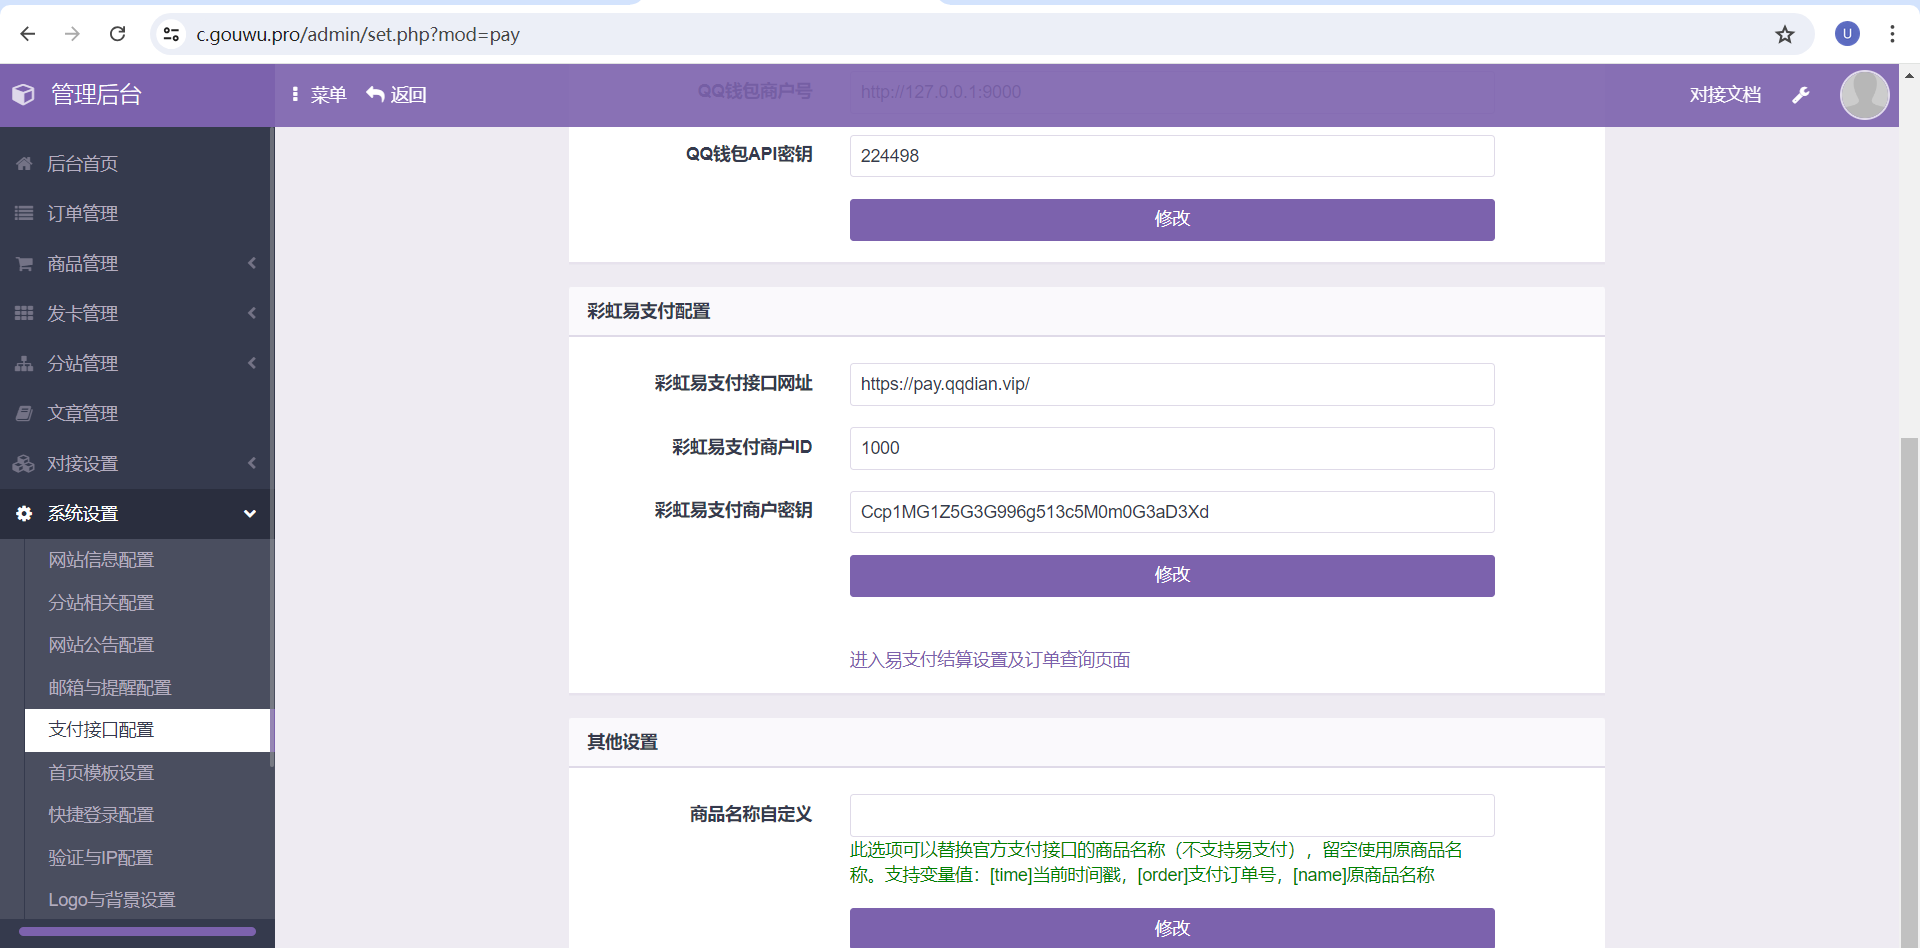Click the scrollbar up arrow

click(x=1909, y=74)
